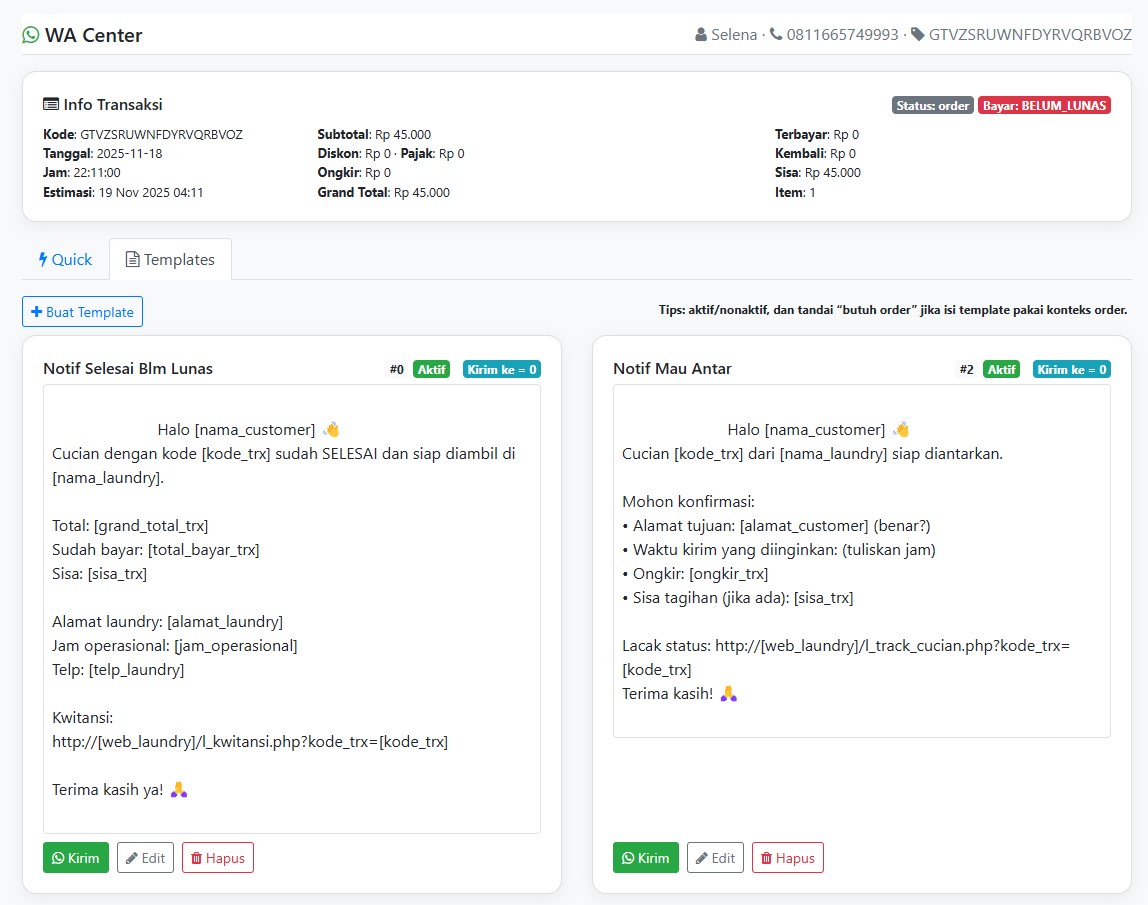Click the user icon next to Selena
This screenshot has height=905, width=1148.
coord(701,35)
